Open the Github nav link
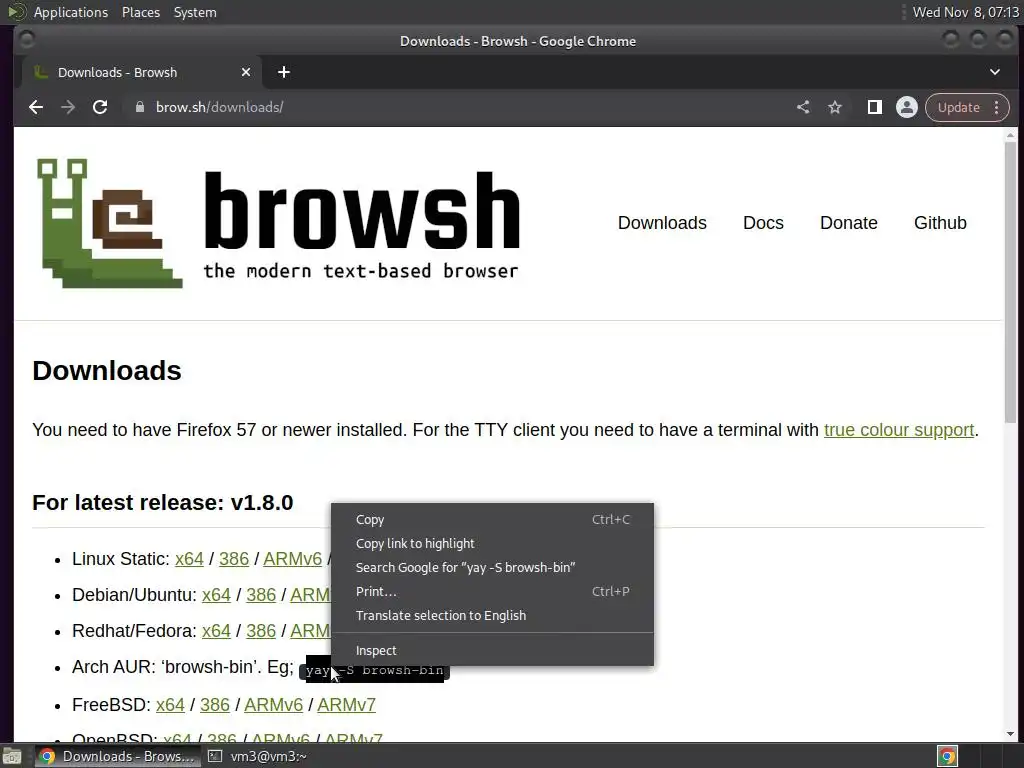This screenshot has height=768, width=1024. point(940,223)
